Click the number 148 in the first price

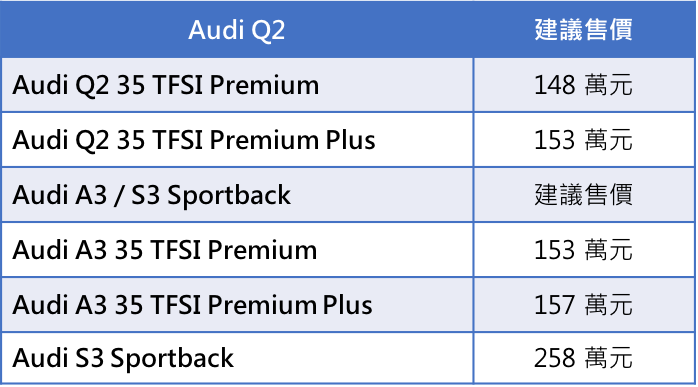point(555,85)
